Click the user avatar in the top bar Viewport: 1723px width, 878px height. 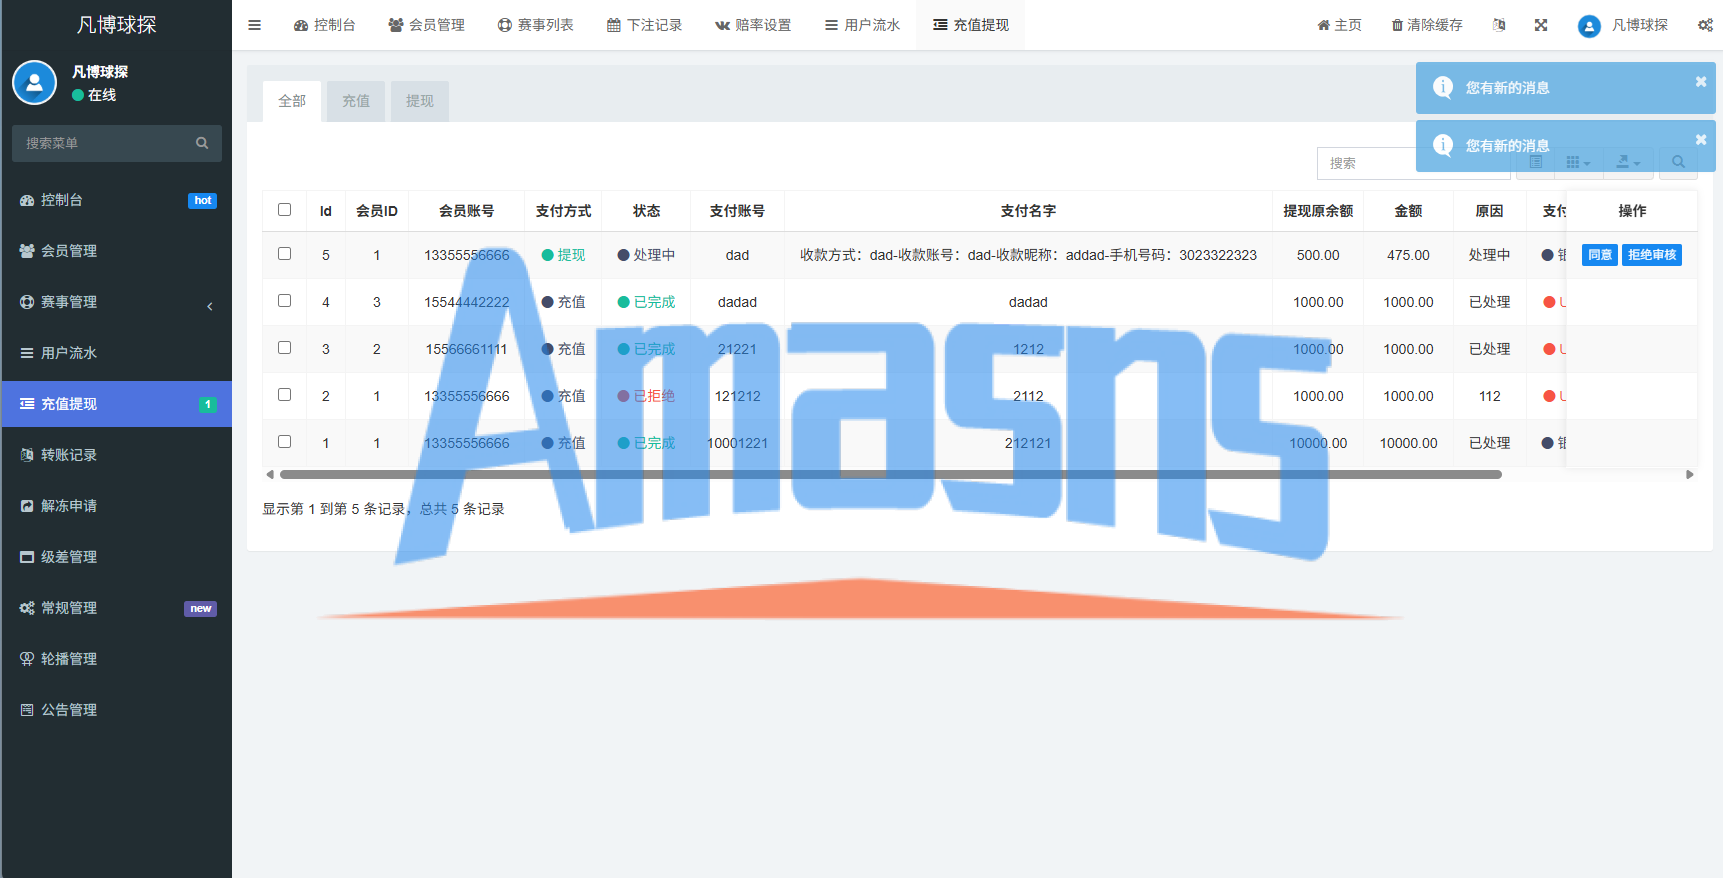1589,26
